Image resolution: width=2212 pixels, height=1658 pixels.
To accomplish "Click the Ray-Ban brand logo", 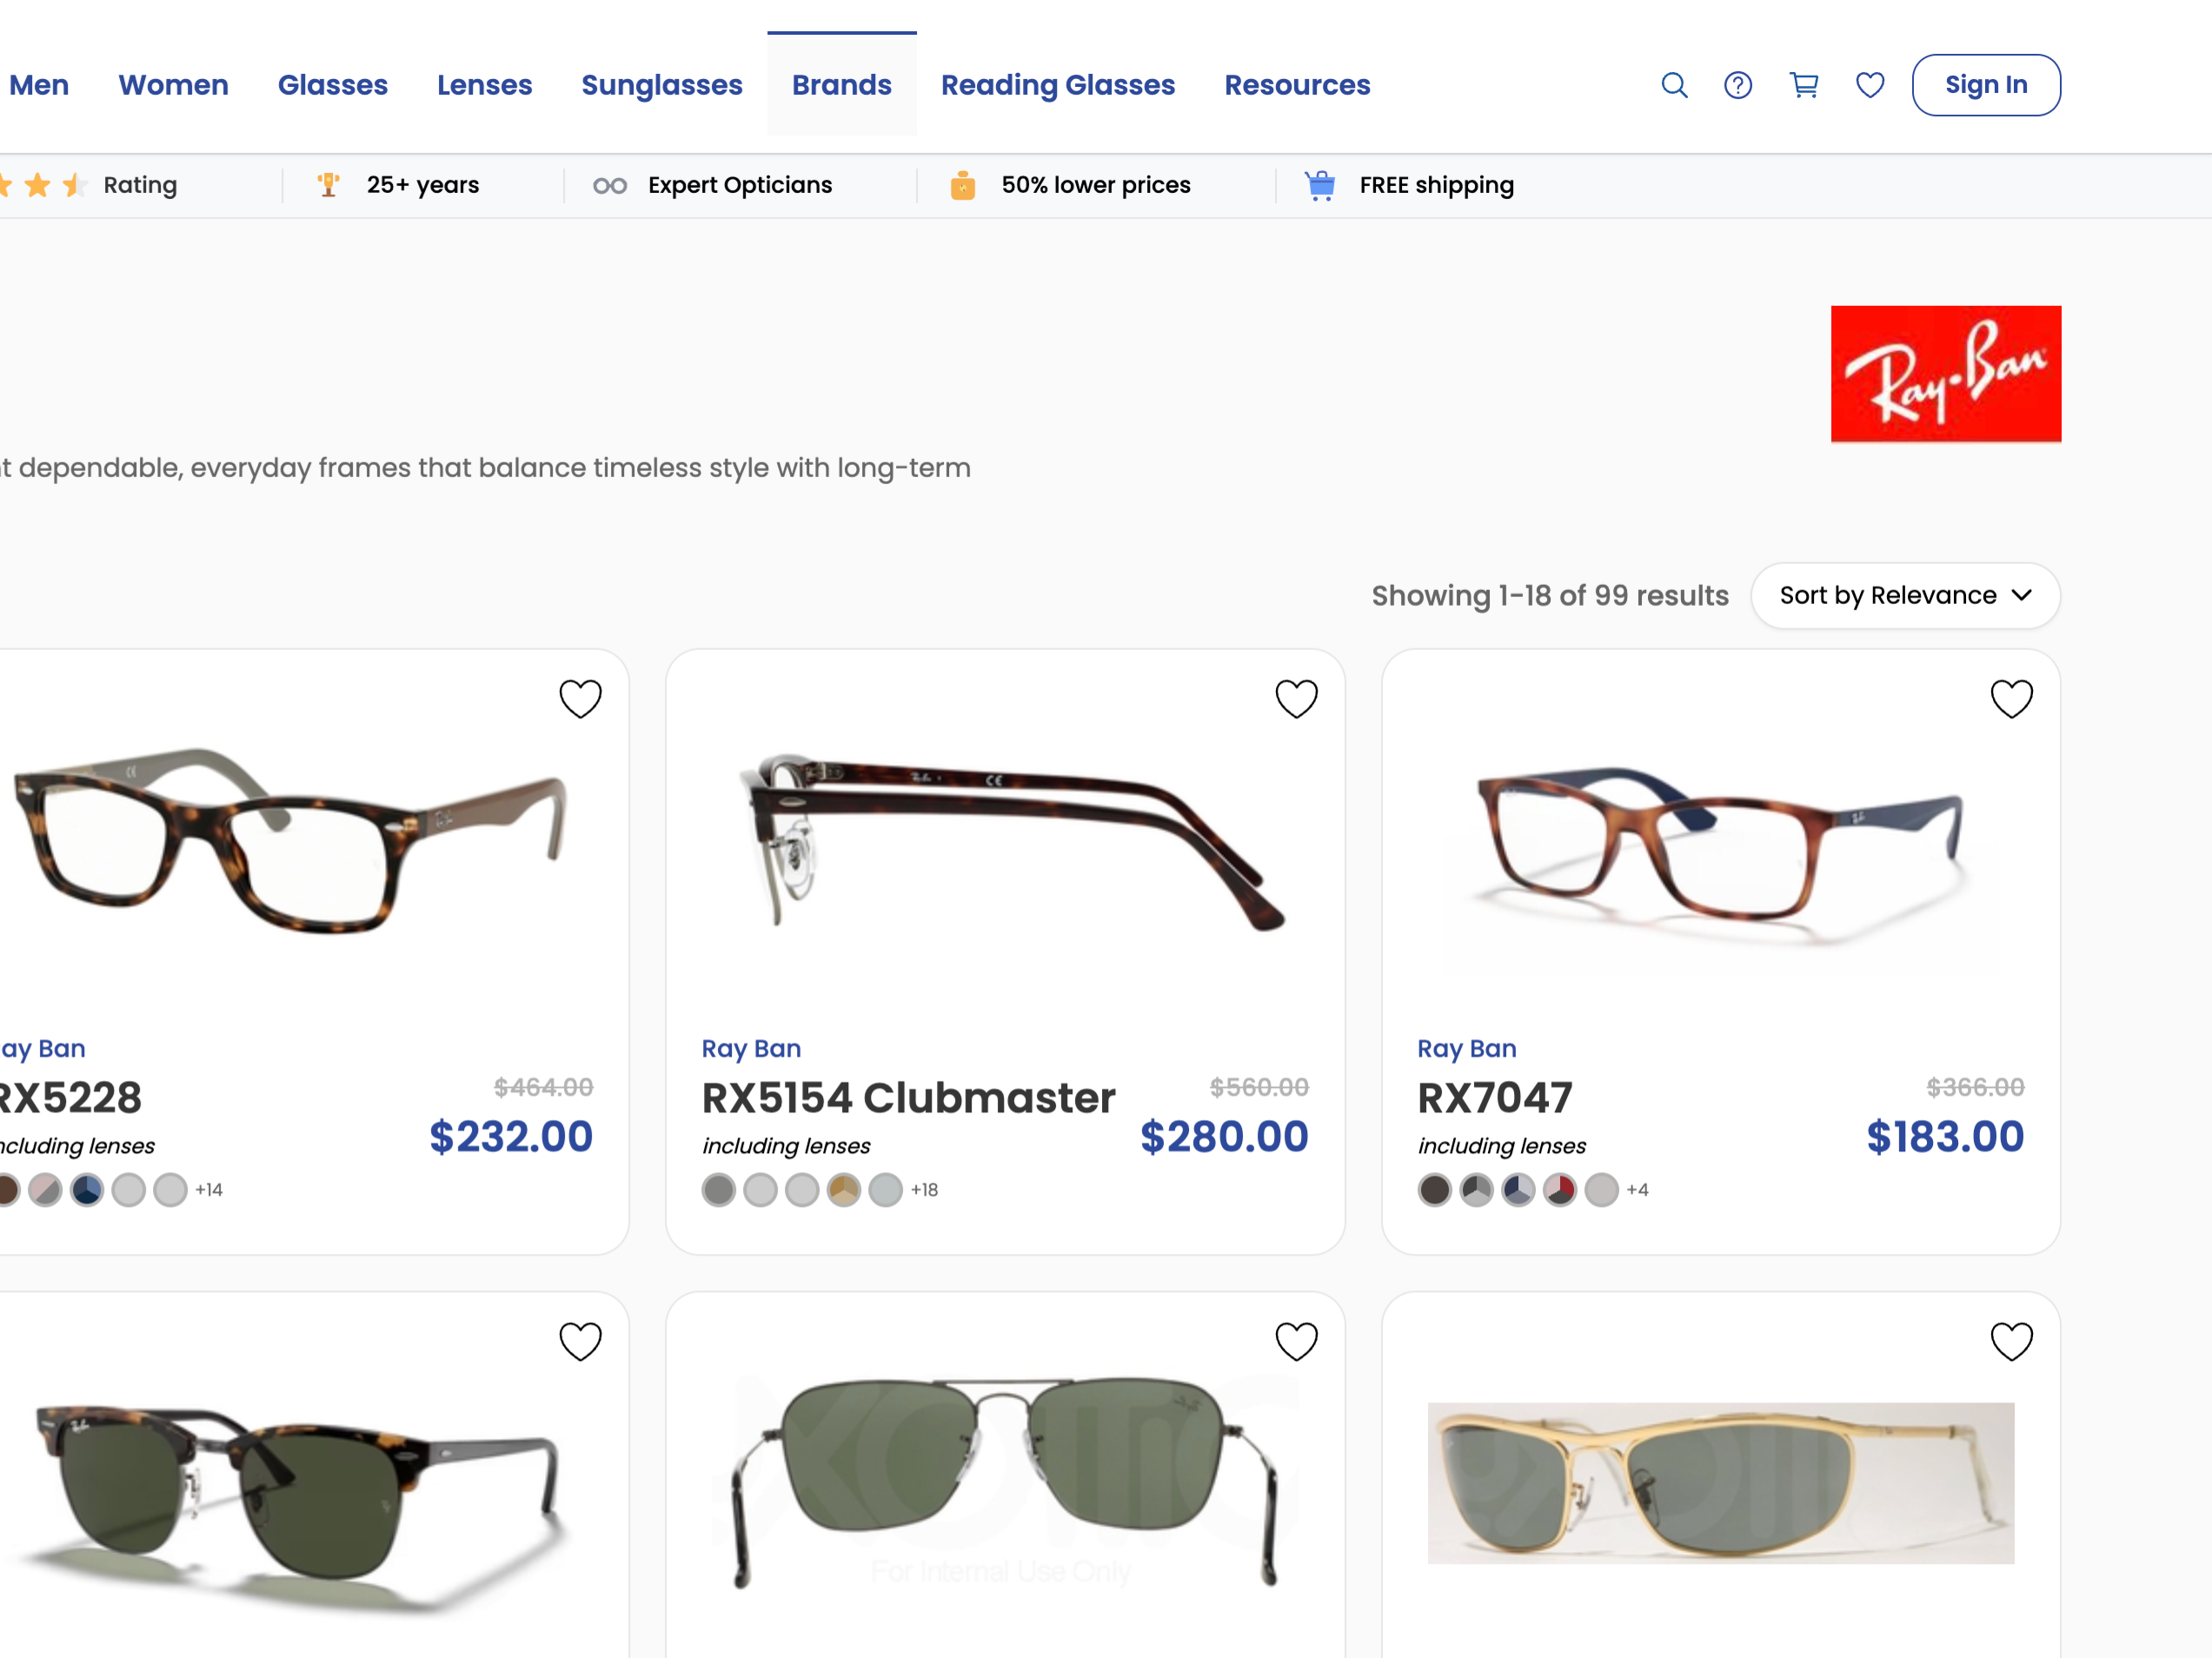I will coord(1945,373).
